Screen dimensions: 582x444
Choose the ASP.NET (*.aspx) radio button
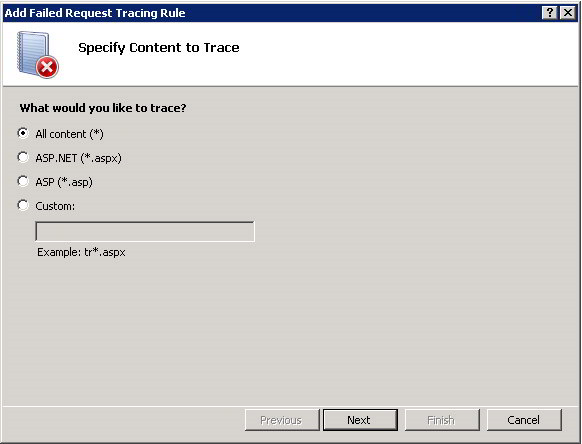23,157
